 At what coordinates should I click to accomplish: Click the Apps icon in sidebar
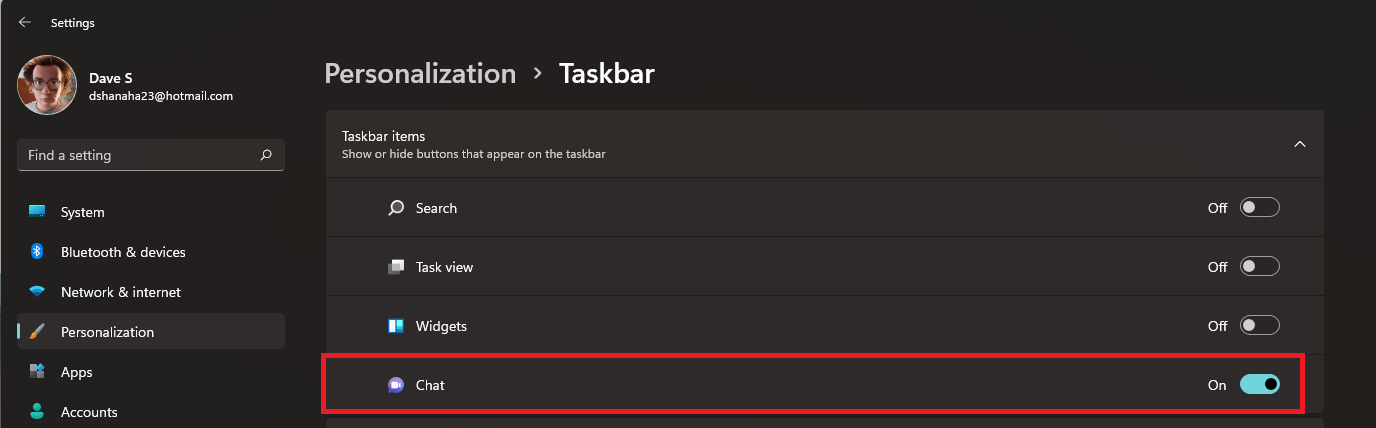pos(37,372)
